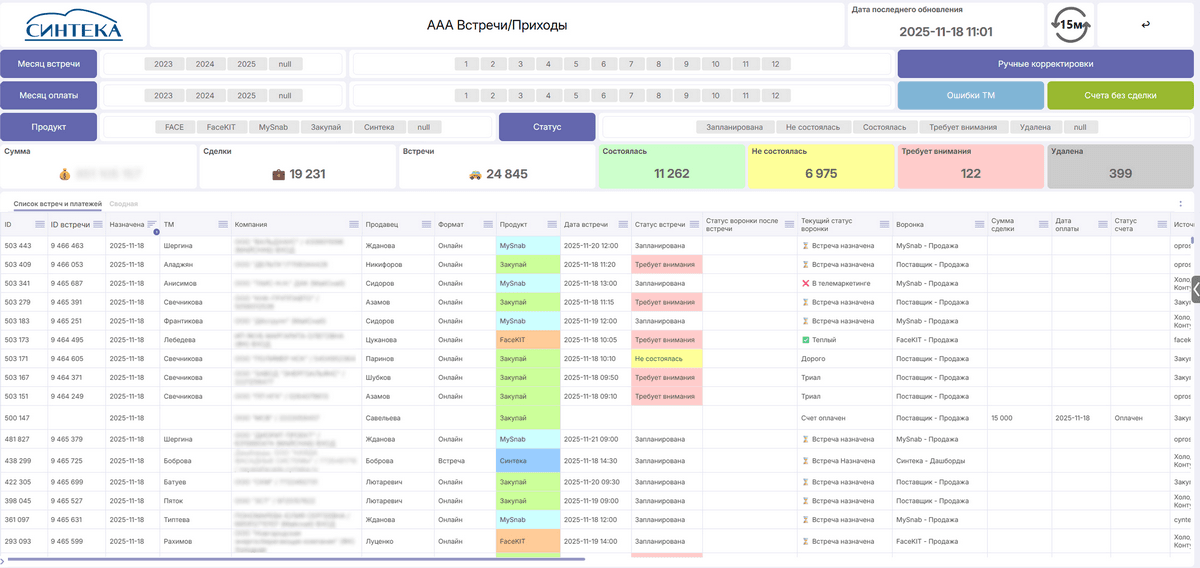This screenshot has width=1200, height=568.
Task: Toggle 2025 filter for Месяц встречи
Action: (x=246, y=64)
